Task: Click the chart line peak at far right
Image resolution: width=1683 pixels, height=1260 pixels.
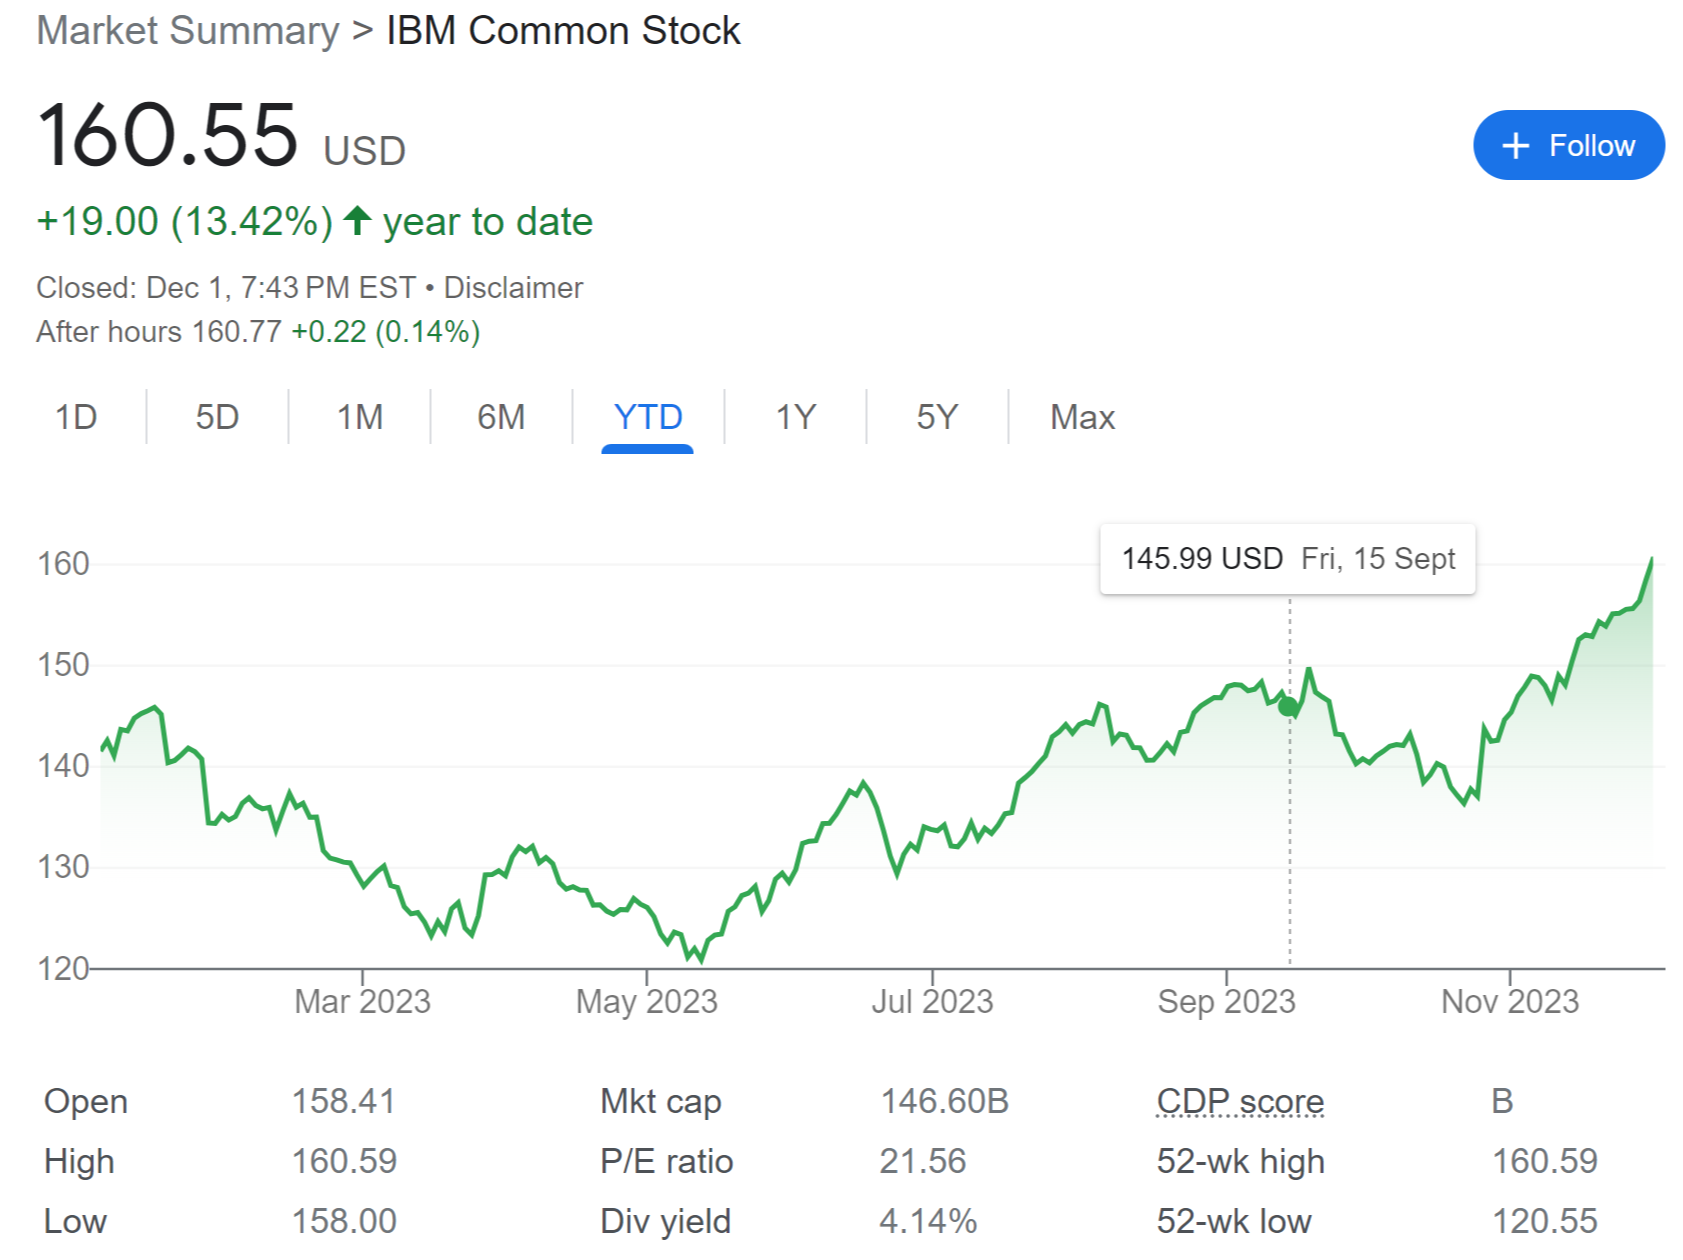Action: (1651, 560)
